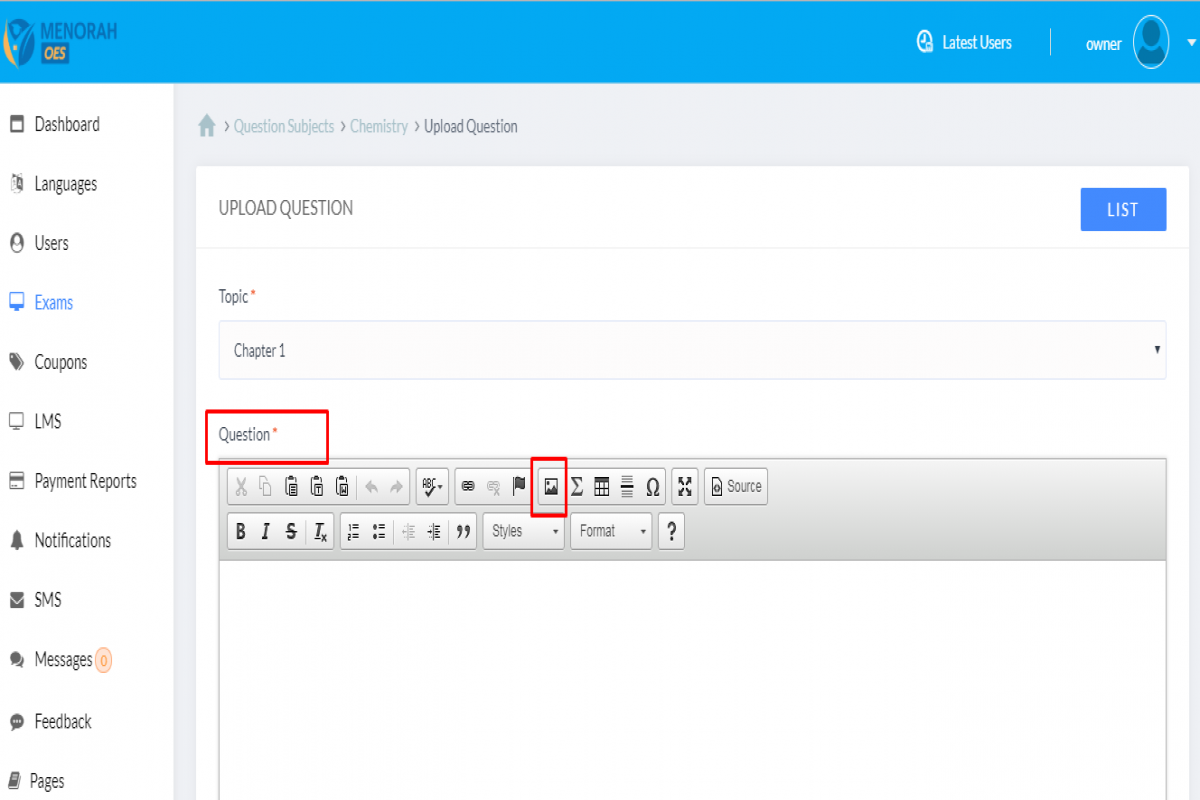Insert an image into the question editor
Screen dimensions: 1200x800
(551, 487)
